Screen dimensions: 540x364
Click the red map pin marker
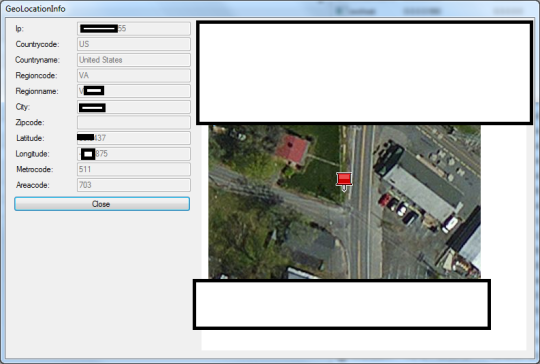[344, 182]
